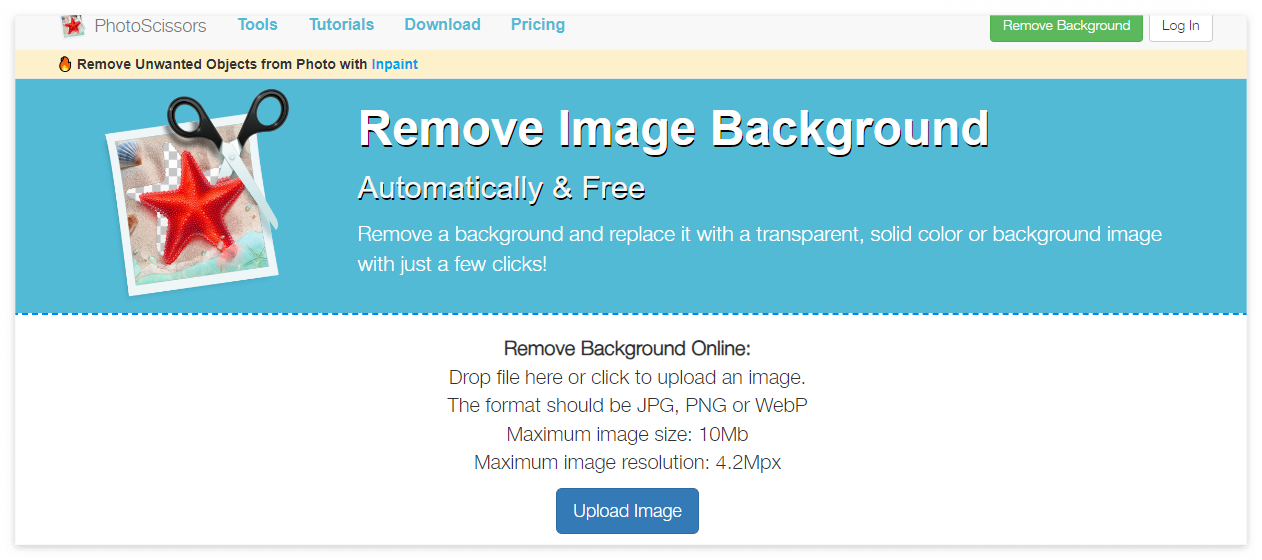Go to the Download page
This screenshot has width=1262, height=560.
coord(442,24)
